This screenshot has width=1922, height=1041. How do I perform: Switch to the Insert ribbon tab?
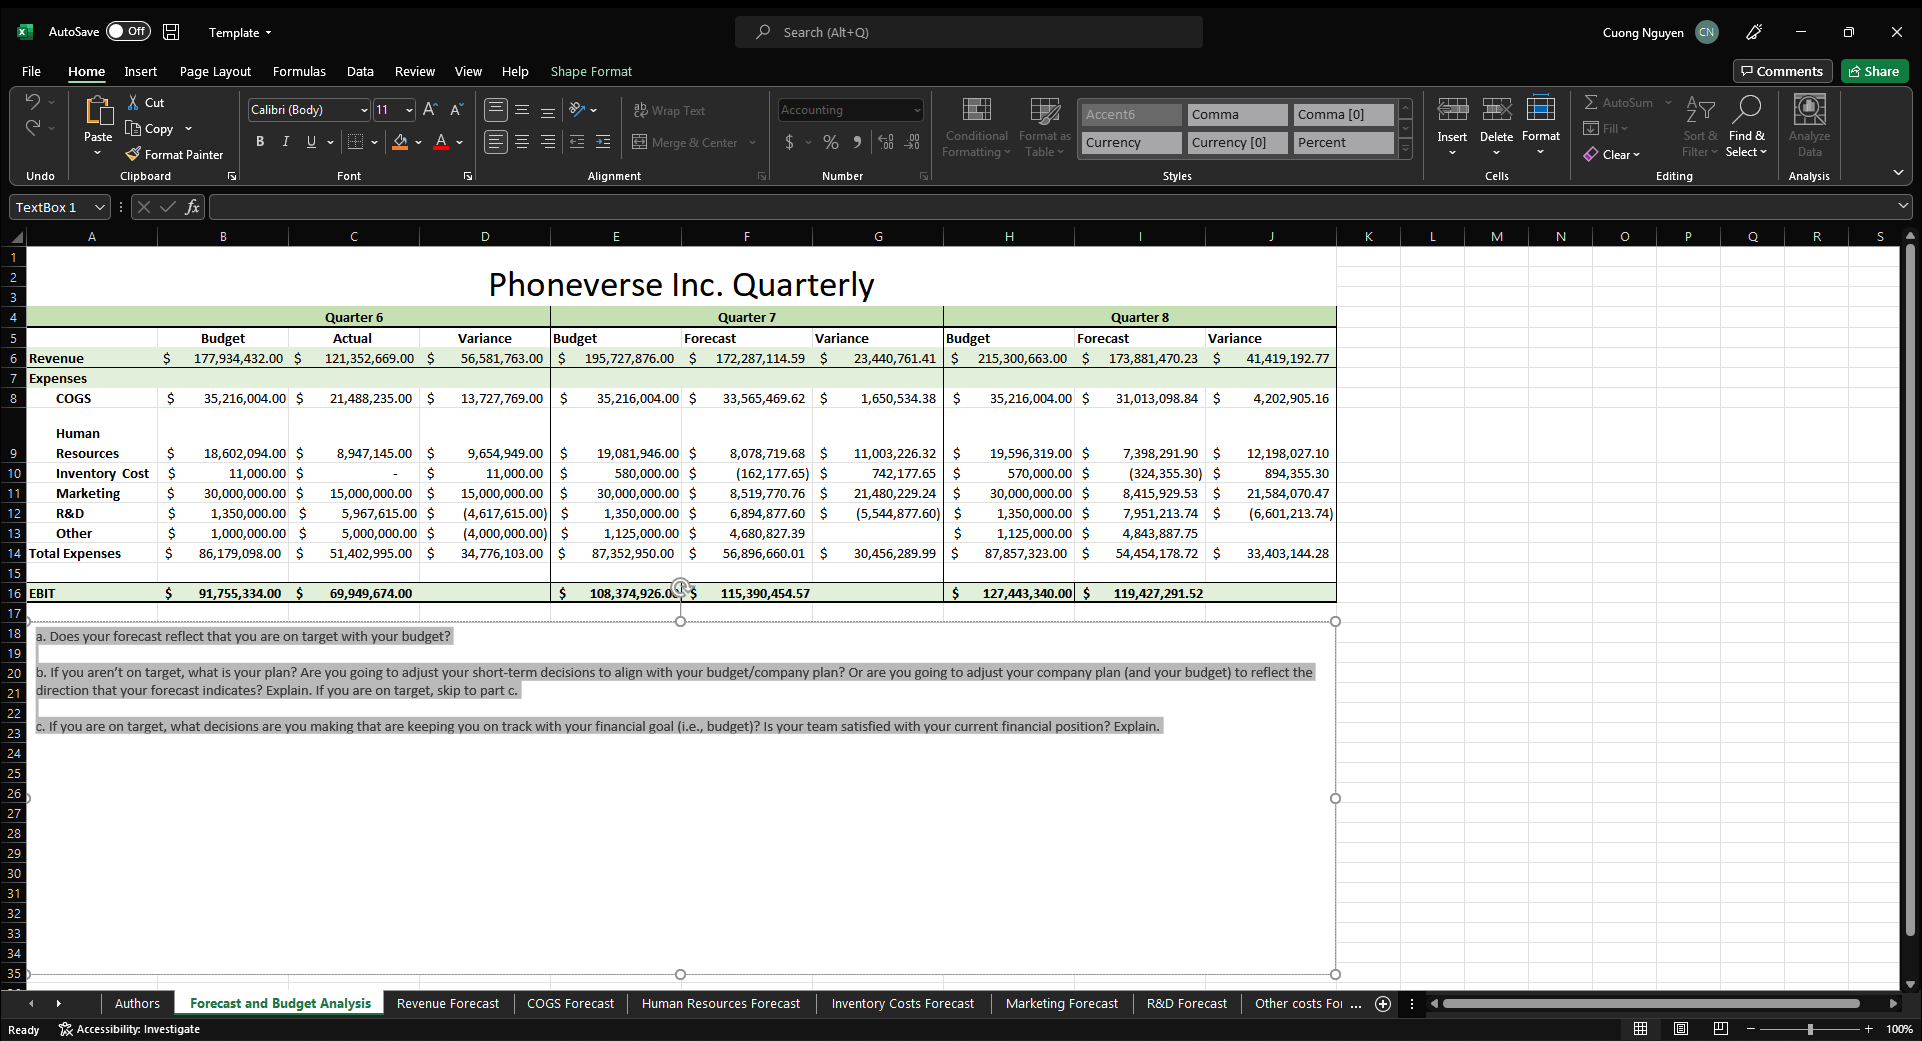pyautogui.click(x=140, y=71)
